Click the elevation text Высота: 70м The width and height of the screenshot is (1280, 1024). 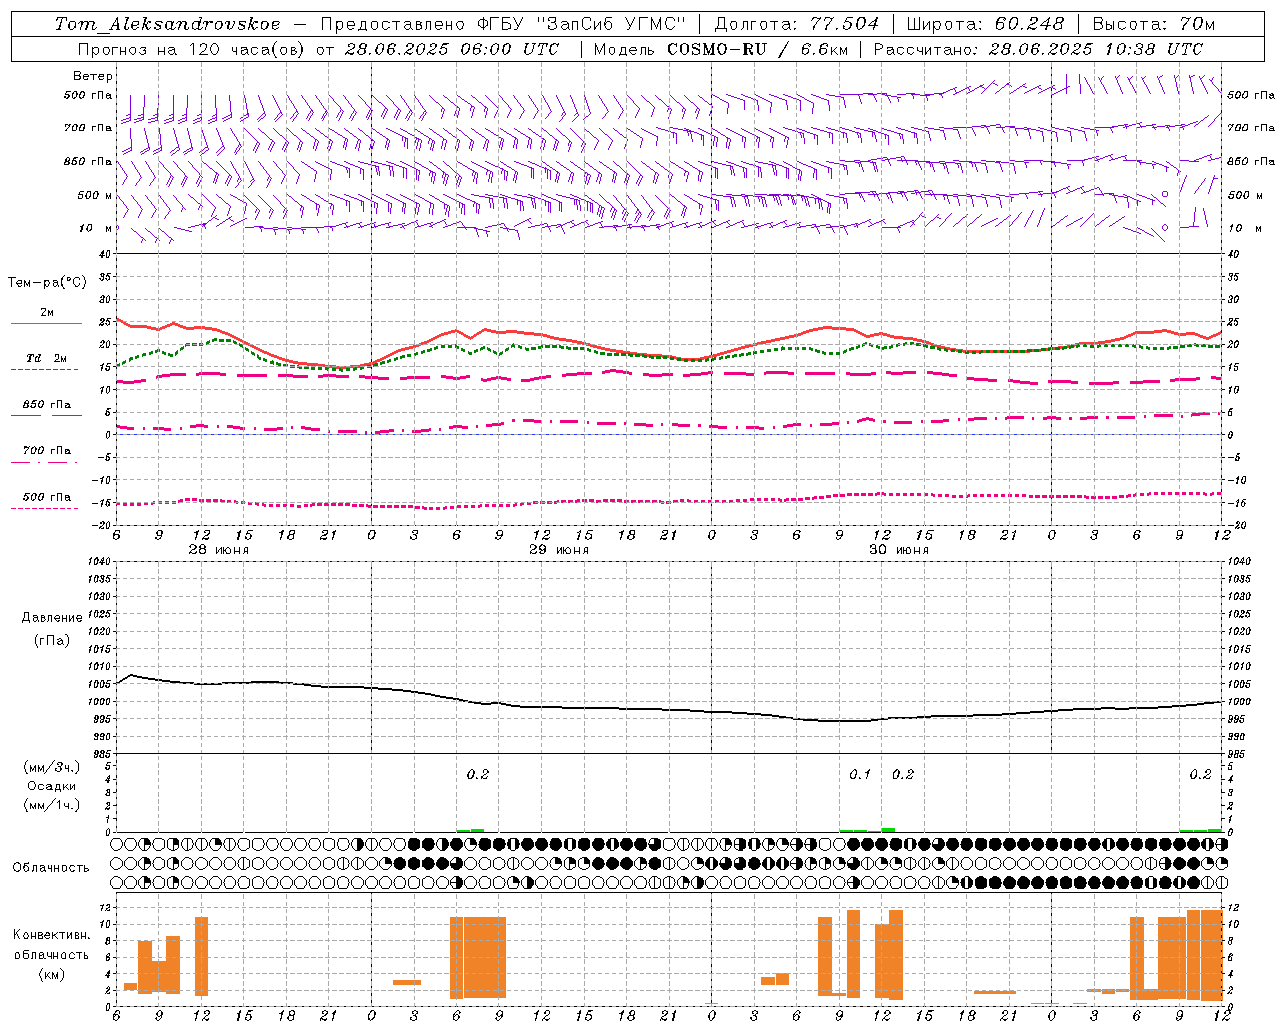click(1154, 24)
